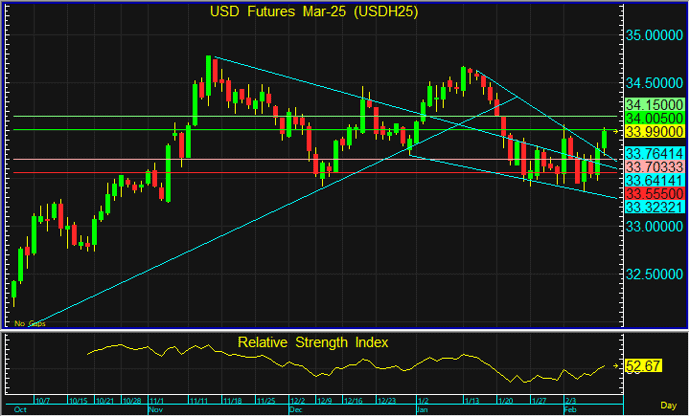Select the 10/7 date marker
Image resolution: width=690 pixels, height=417 pixels.
43,401
